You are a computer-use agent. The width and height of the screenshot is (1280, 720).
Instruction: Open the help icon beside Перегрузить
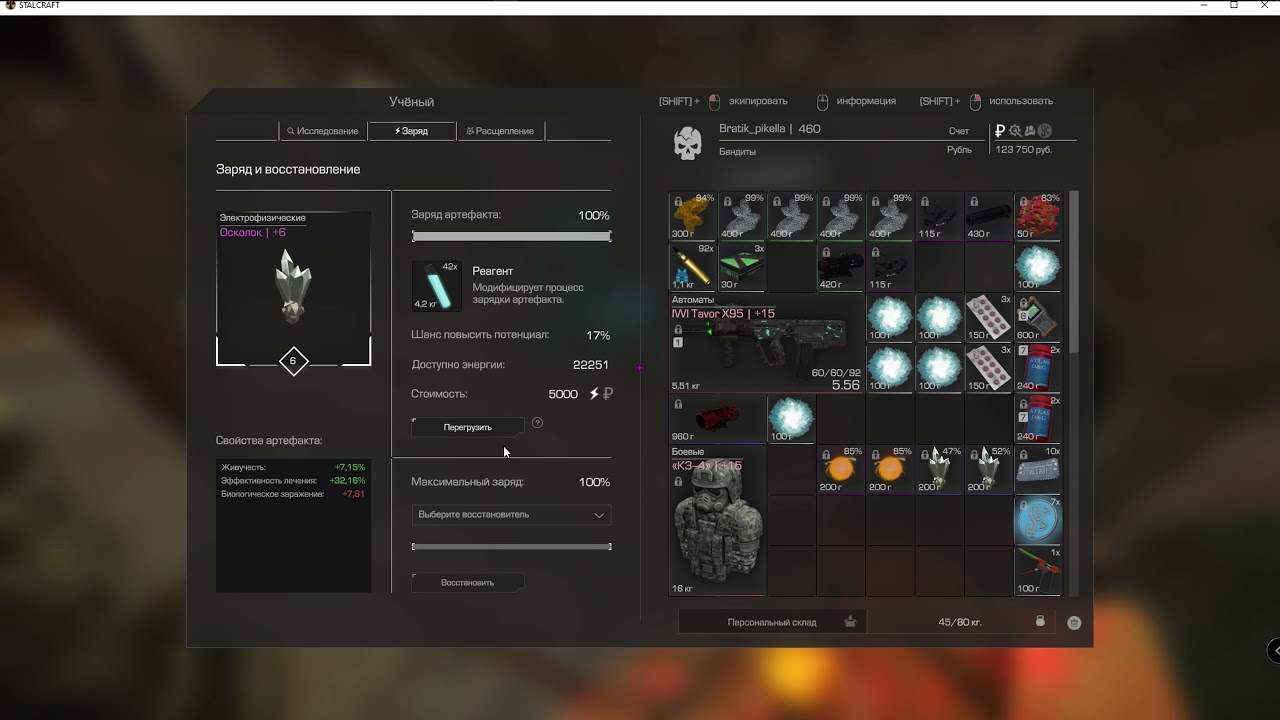coord(537,423)
